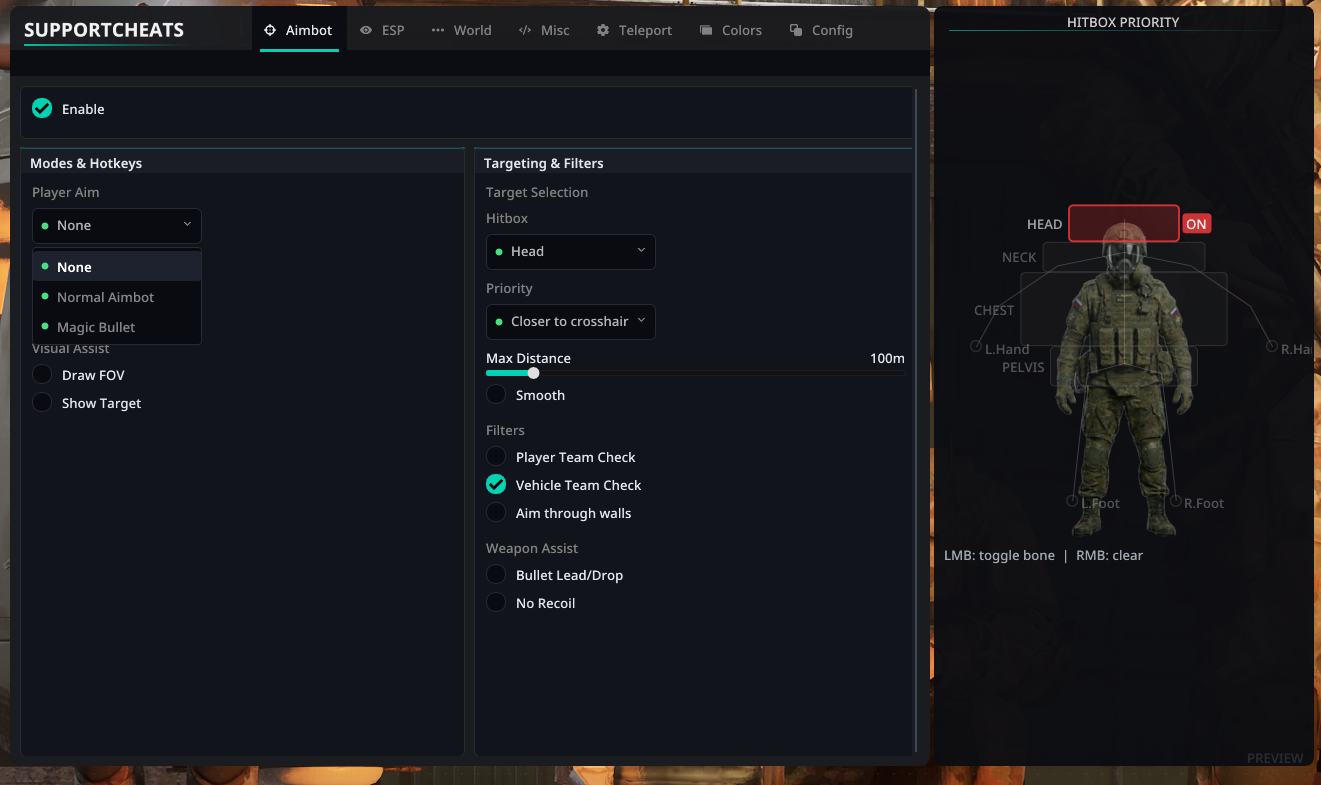Toggle the L.Foot bone node

(1073, 500)
